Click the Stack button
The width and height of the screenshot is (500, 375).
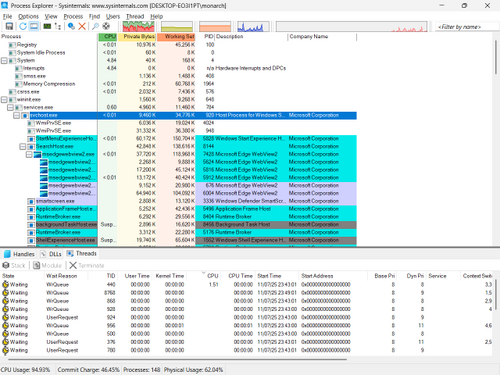click(14, 266)
